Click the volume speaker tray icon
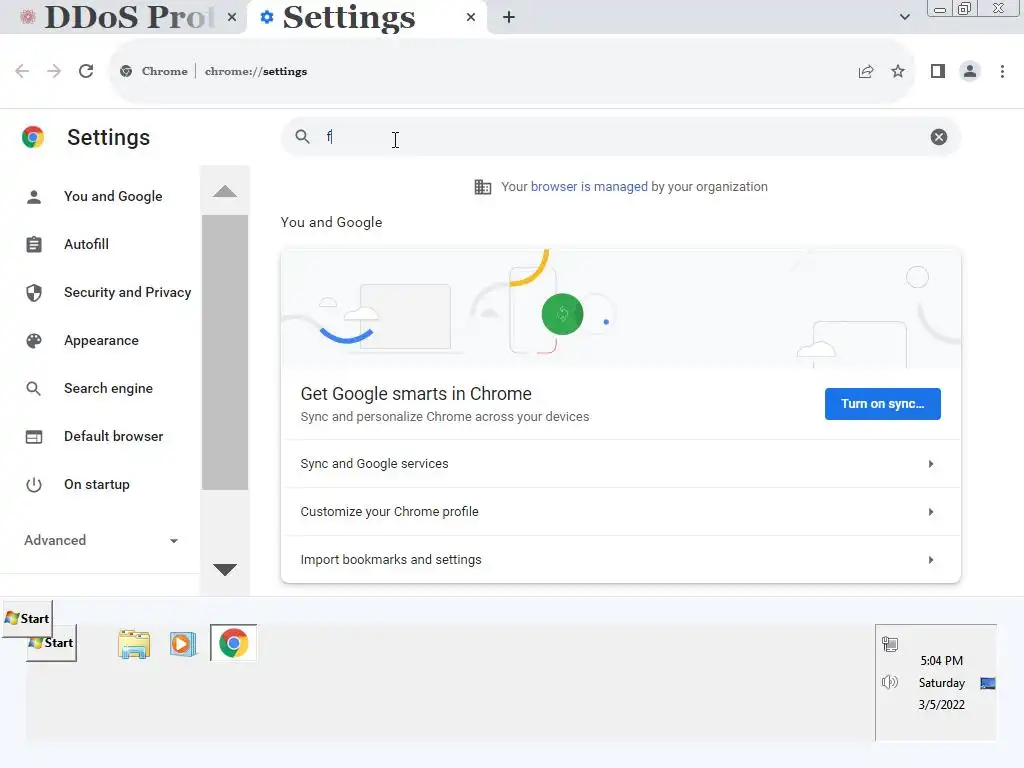Screen dimensions: 1024x768 tap(889, 682)
